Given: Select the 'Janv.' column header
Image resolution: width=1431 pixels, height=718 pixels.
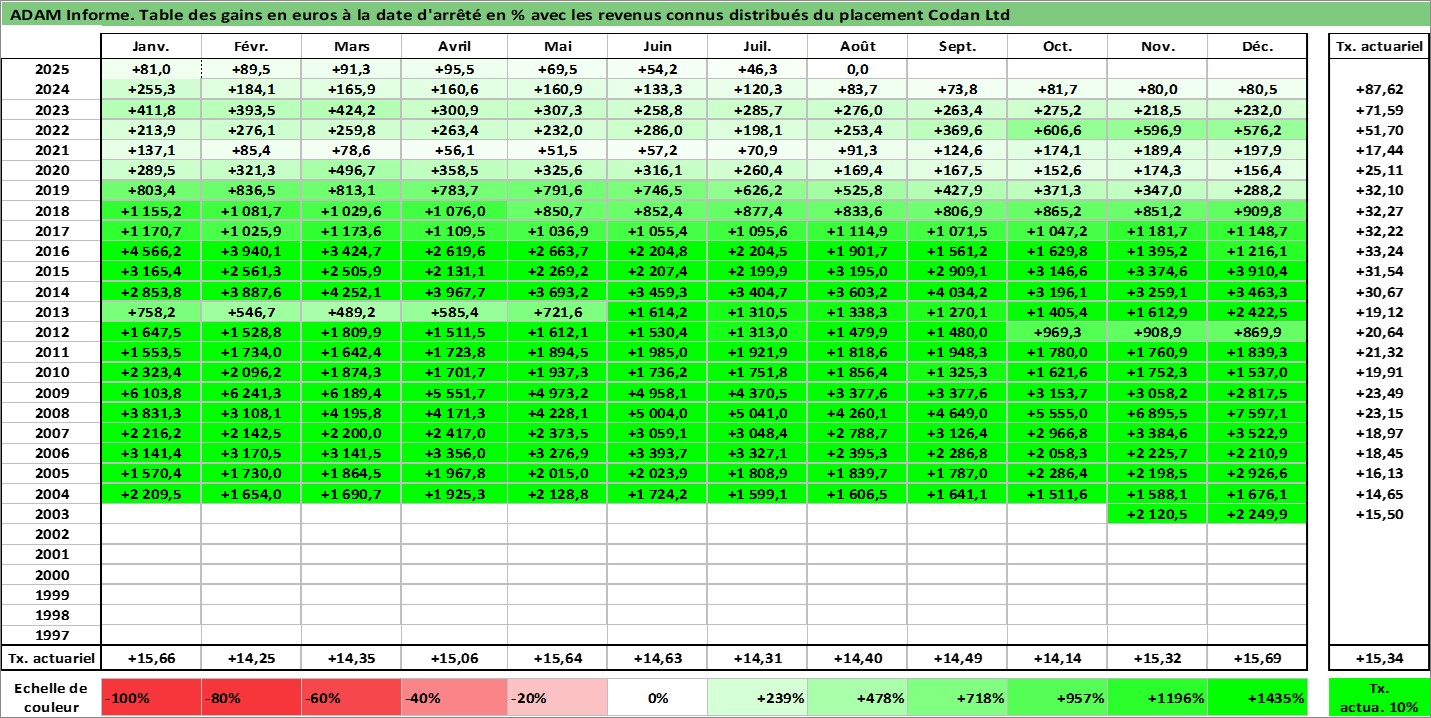Looking at the screenshot, I should pos(151,47).
